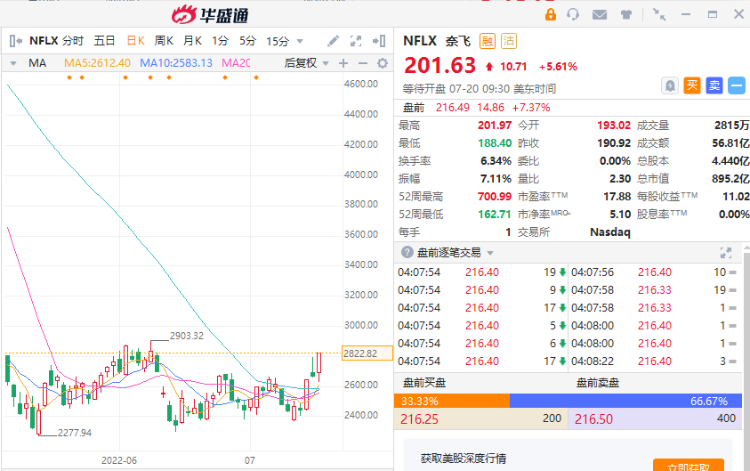
Task: Click the MA10:2583.13 indicator label
Action: point(176,63)
